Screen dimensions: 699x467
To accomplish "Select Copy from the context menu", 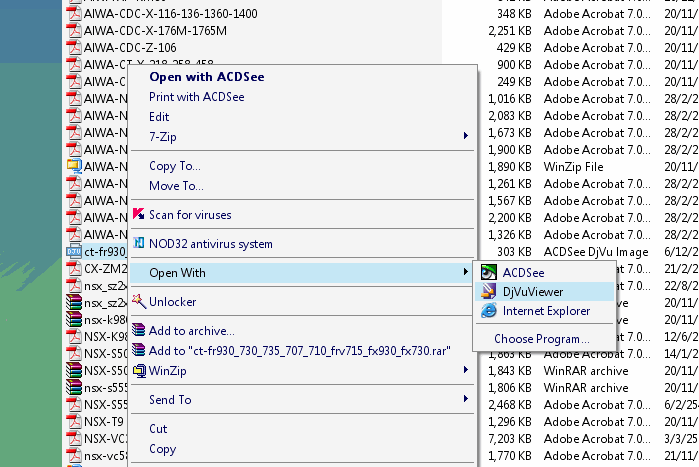I will coord(163,449).
